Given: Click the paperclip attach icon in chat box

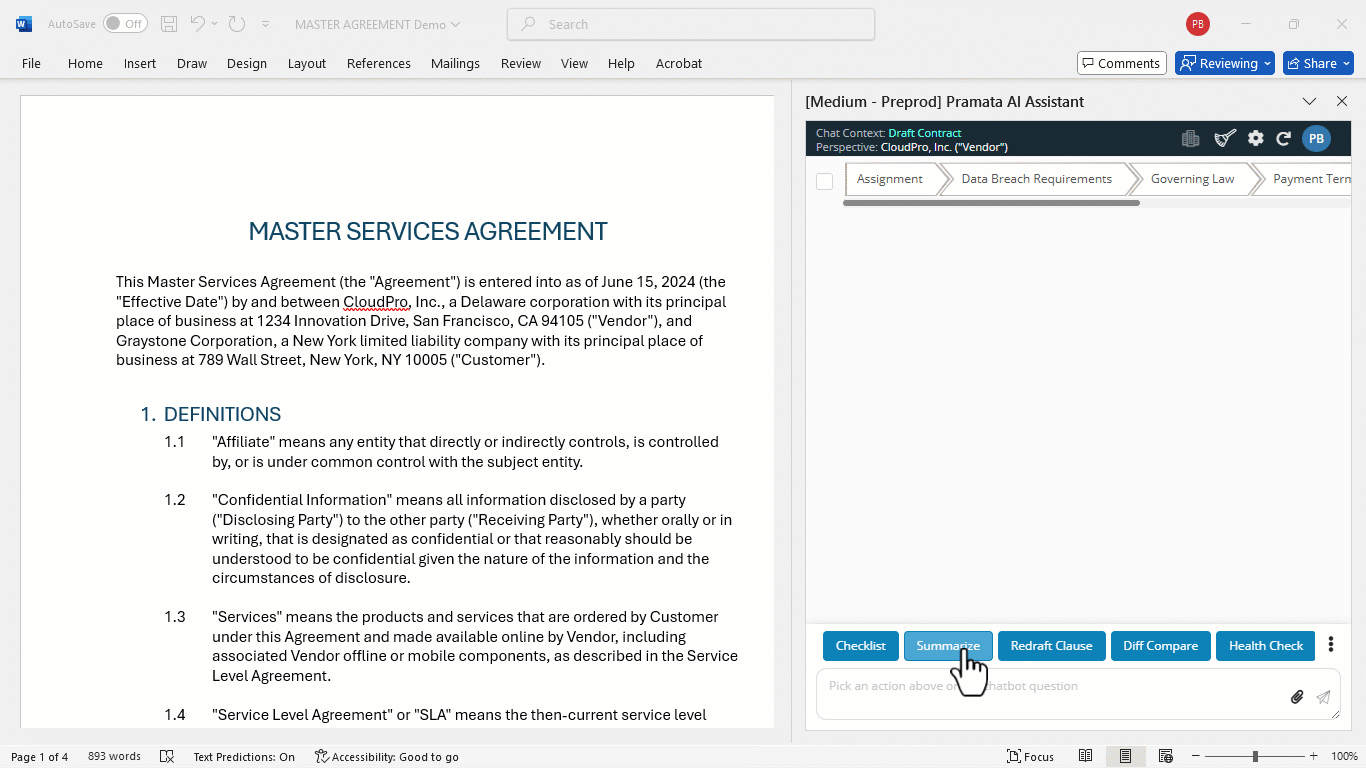Looking at the screenshot, I should (1297, 697).
